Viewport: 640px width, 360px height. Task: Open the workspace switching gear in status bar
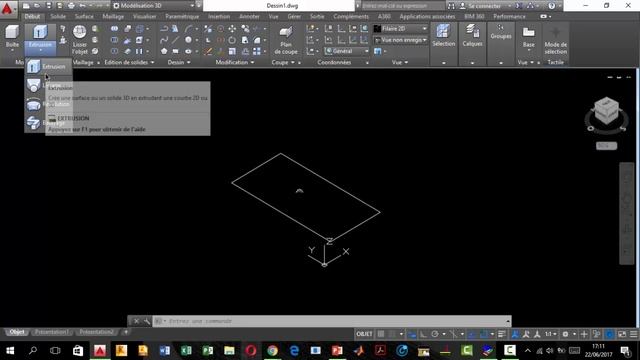pyautogui.click(x=565, y=334)
